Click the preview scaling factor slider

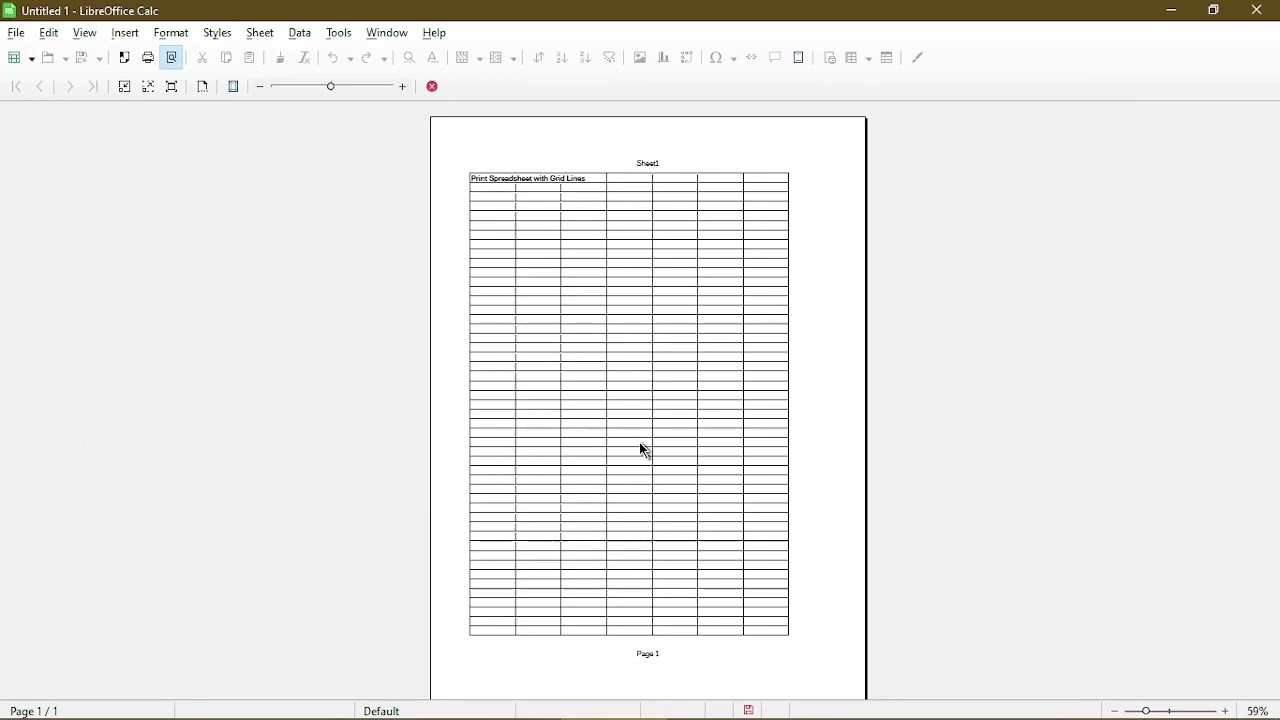pyautogui.click(x=332, y=87)
